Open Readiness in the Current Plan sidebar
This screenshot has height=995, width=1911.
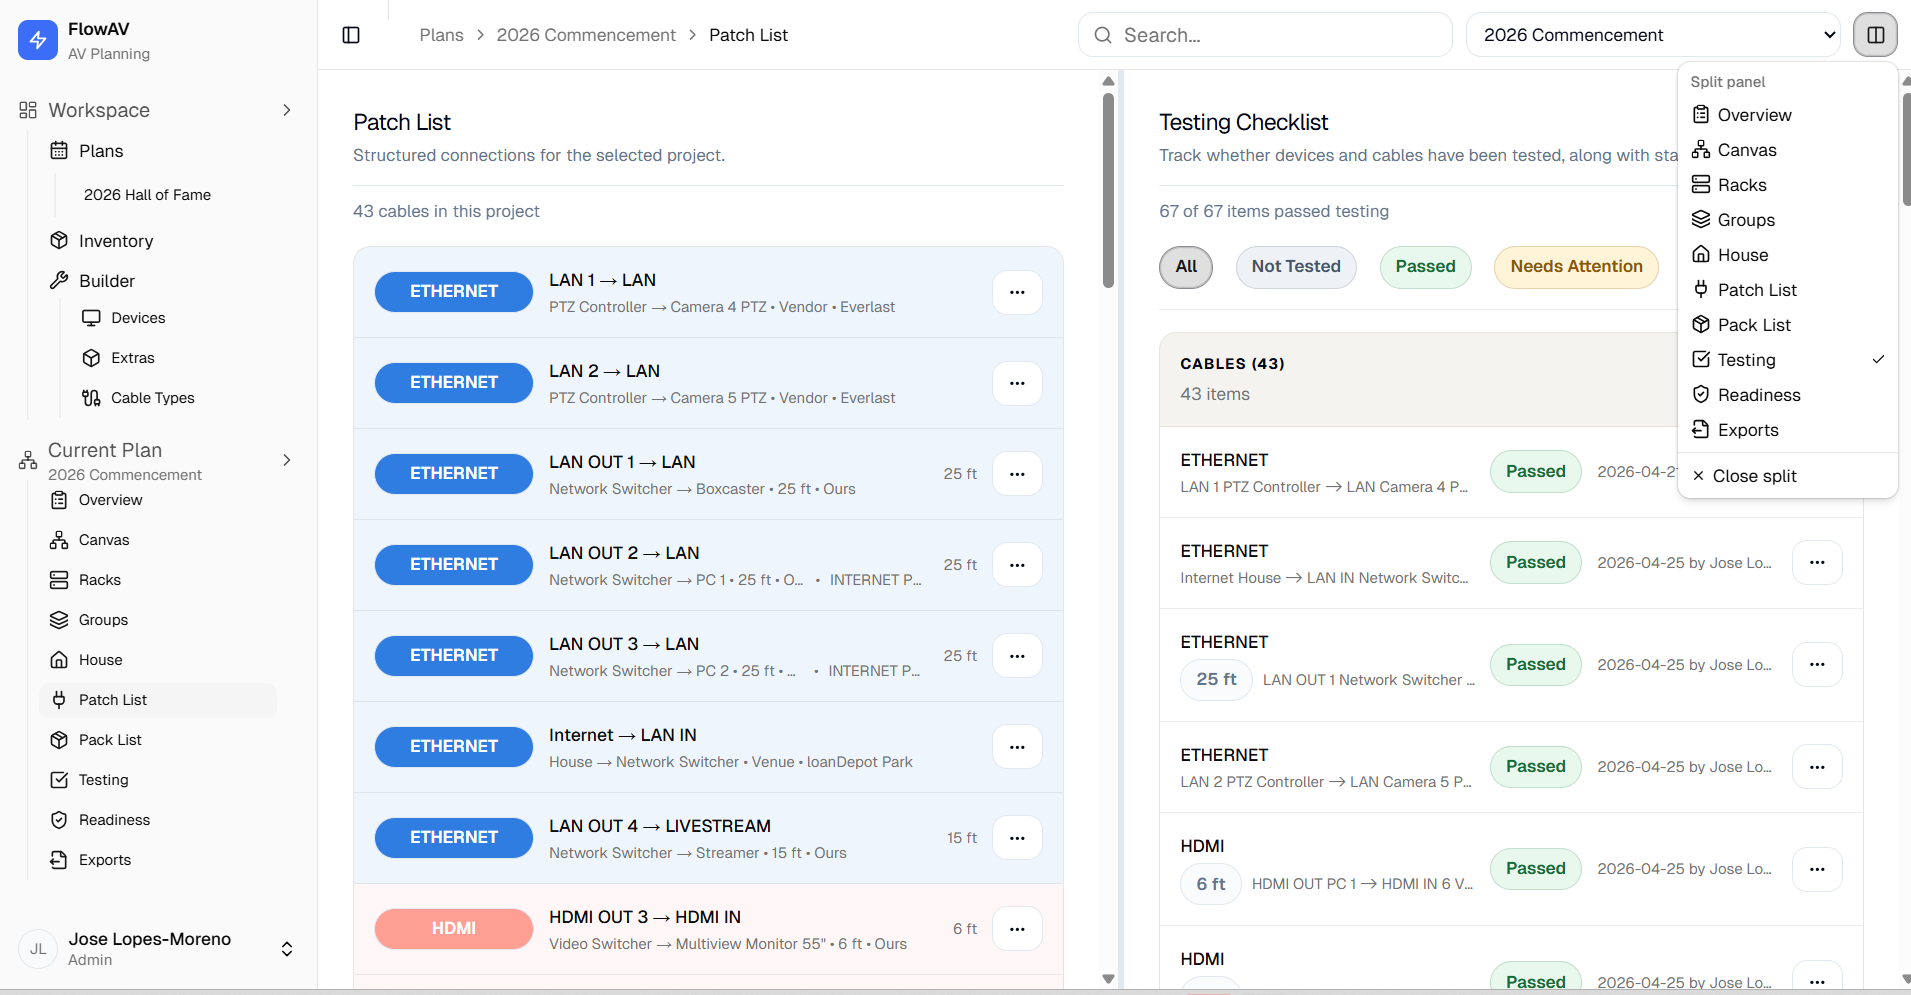click(114, 820)
